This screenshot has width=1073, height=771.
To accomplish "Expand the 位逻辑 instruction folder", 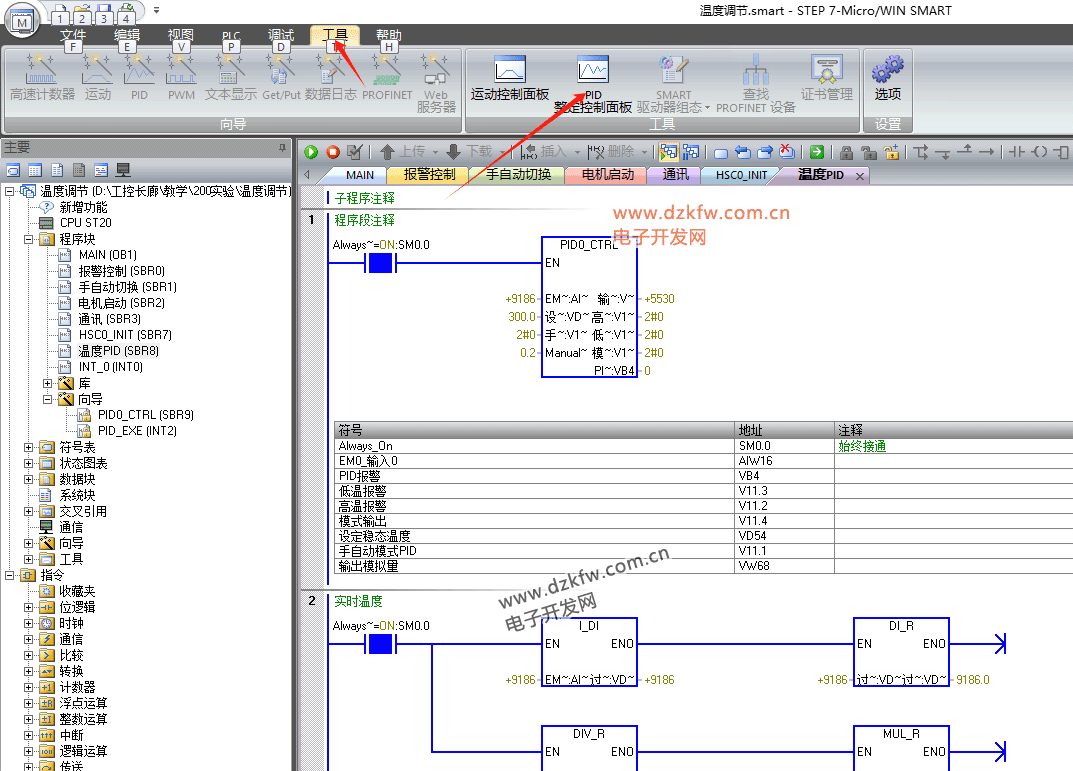I will tap(29, 607).
